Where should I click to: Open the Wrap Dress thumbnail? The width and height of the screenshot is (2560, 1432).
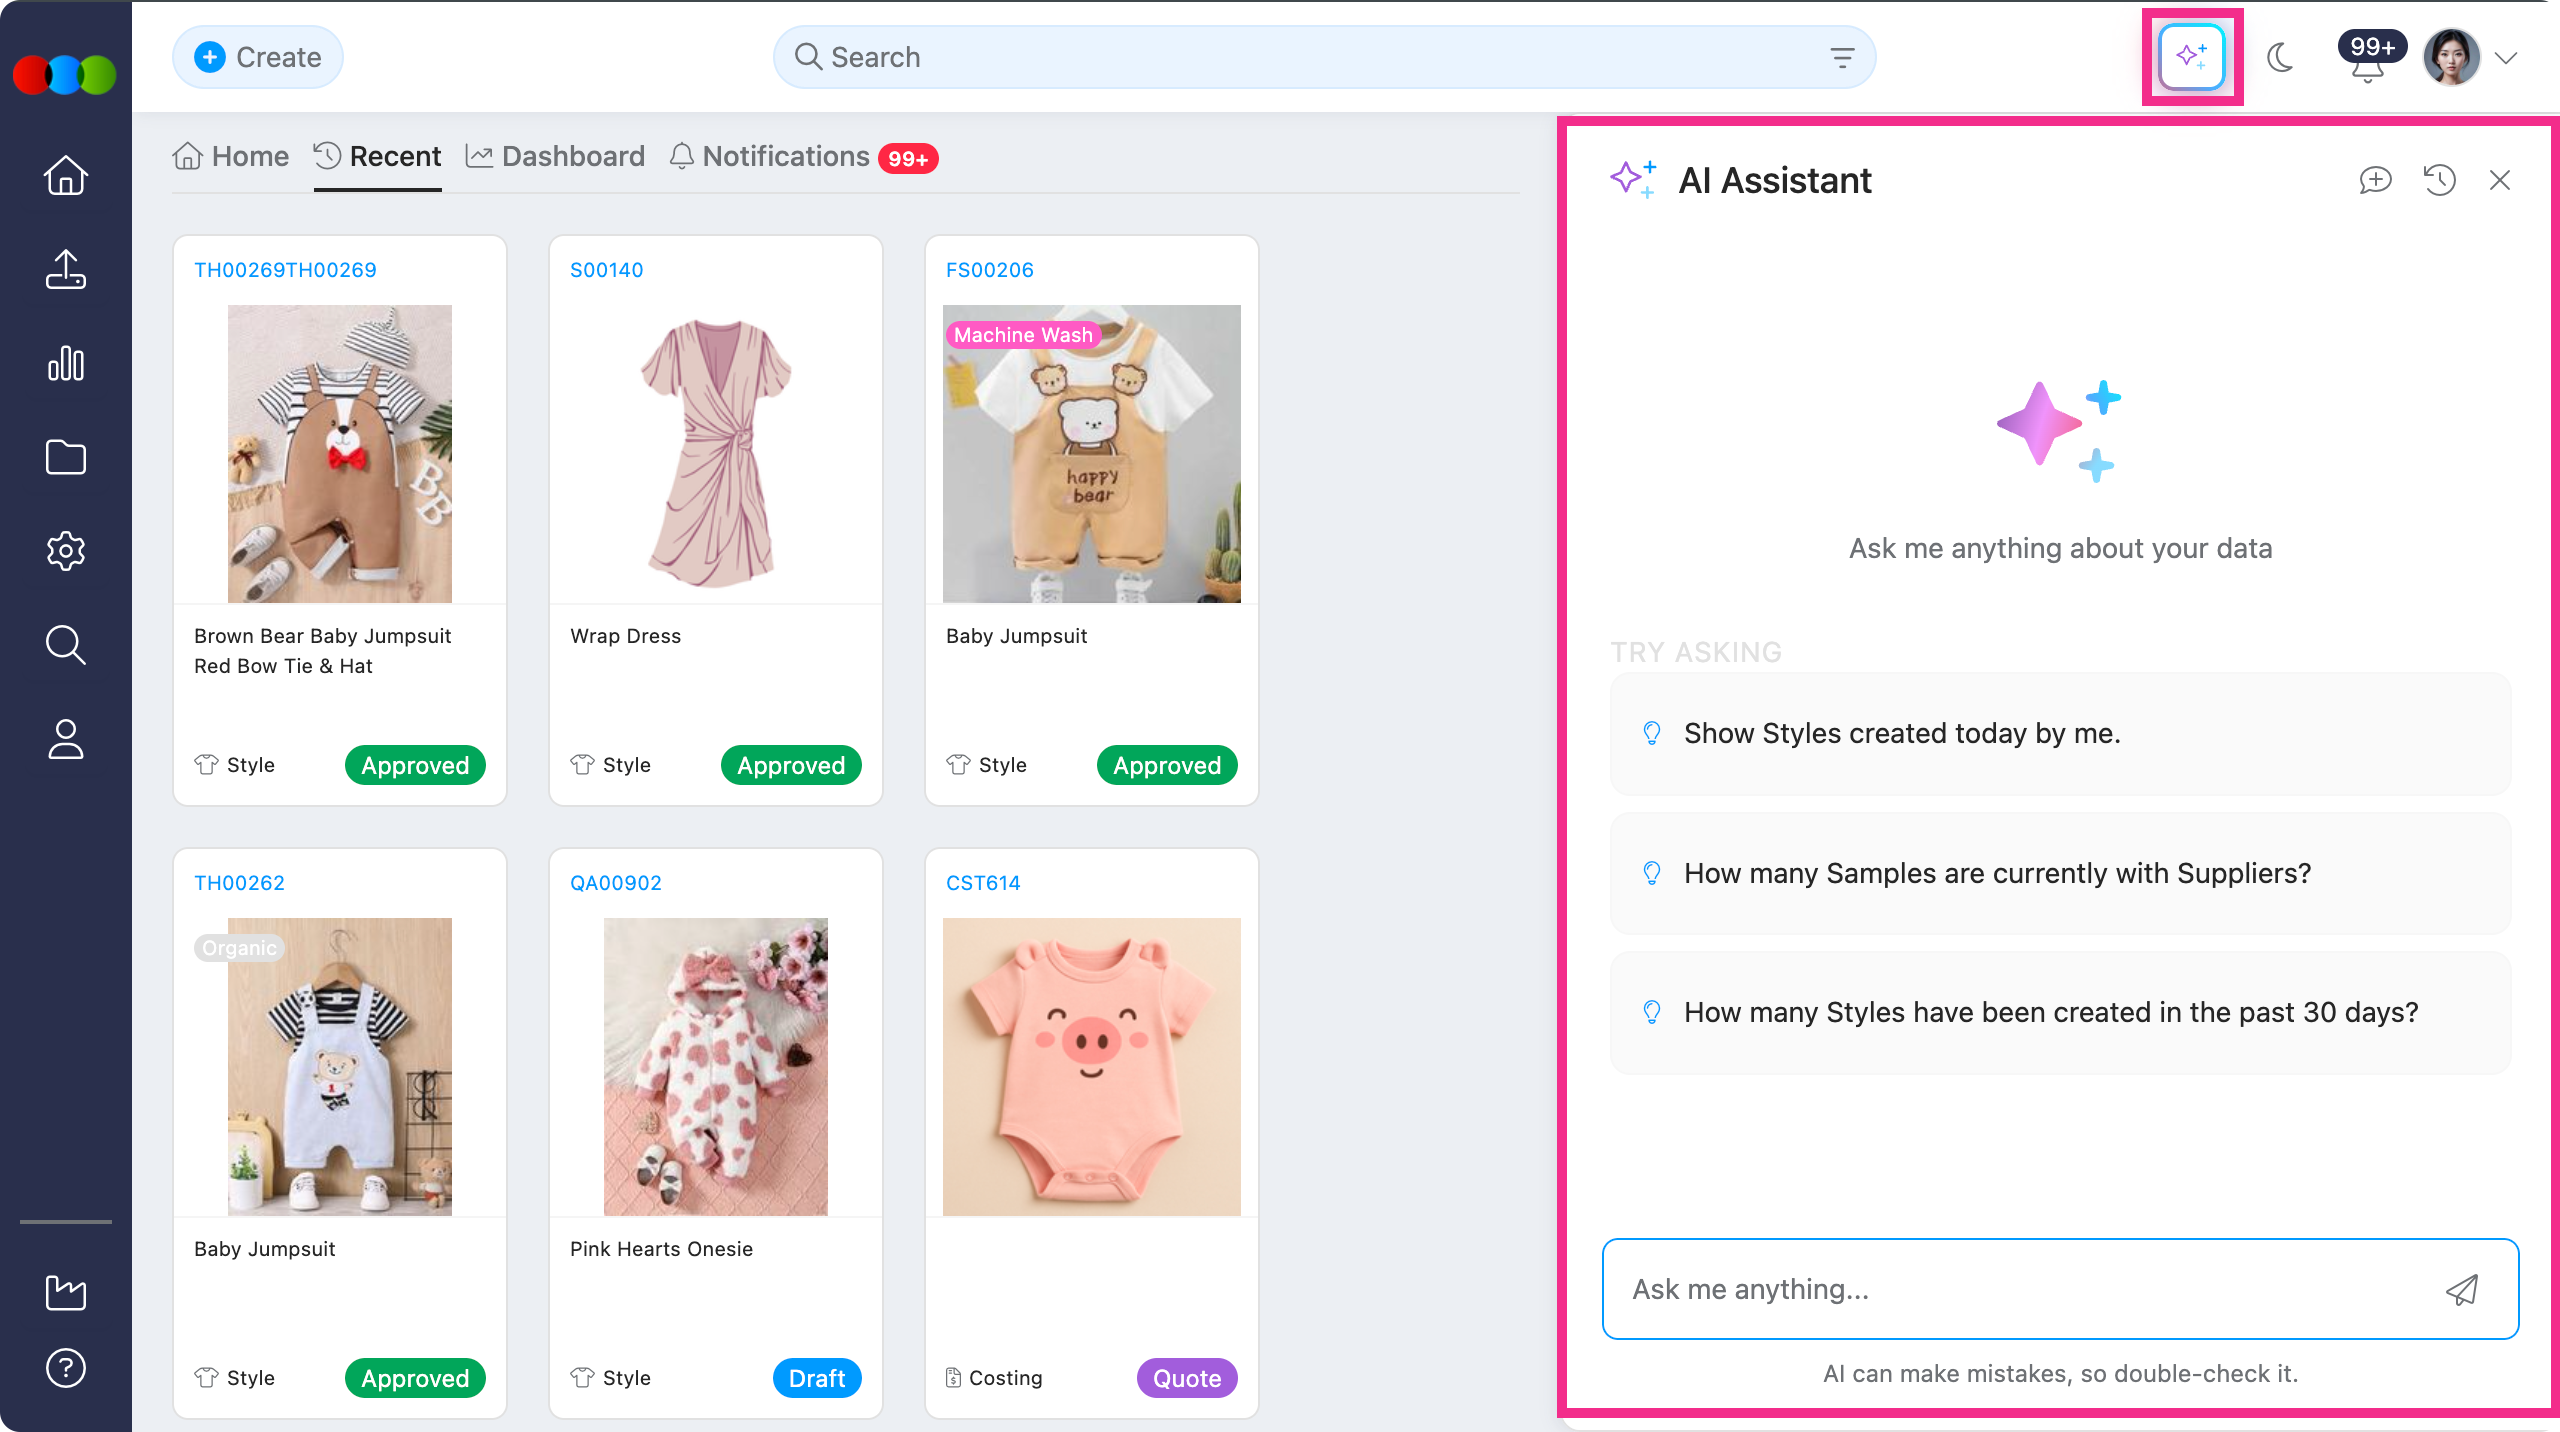tap(716, 453)
